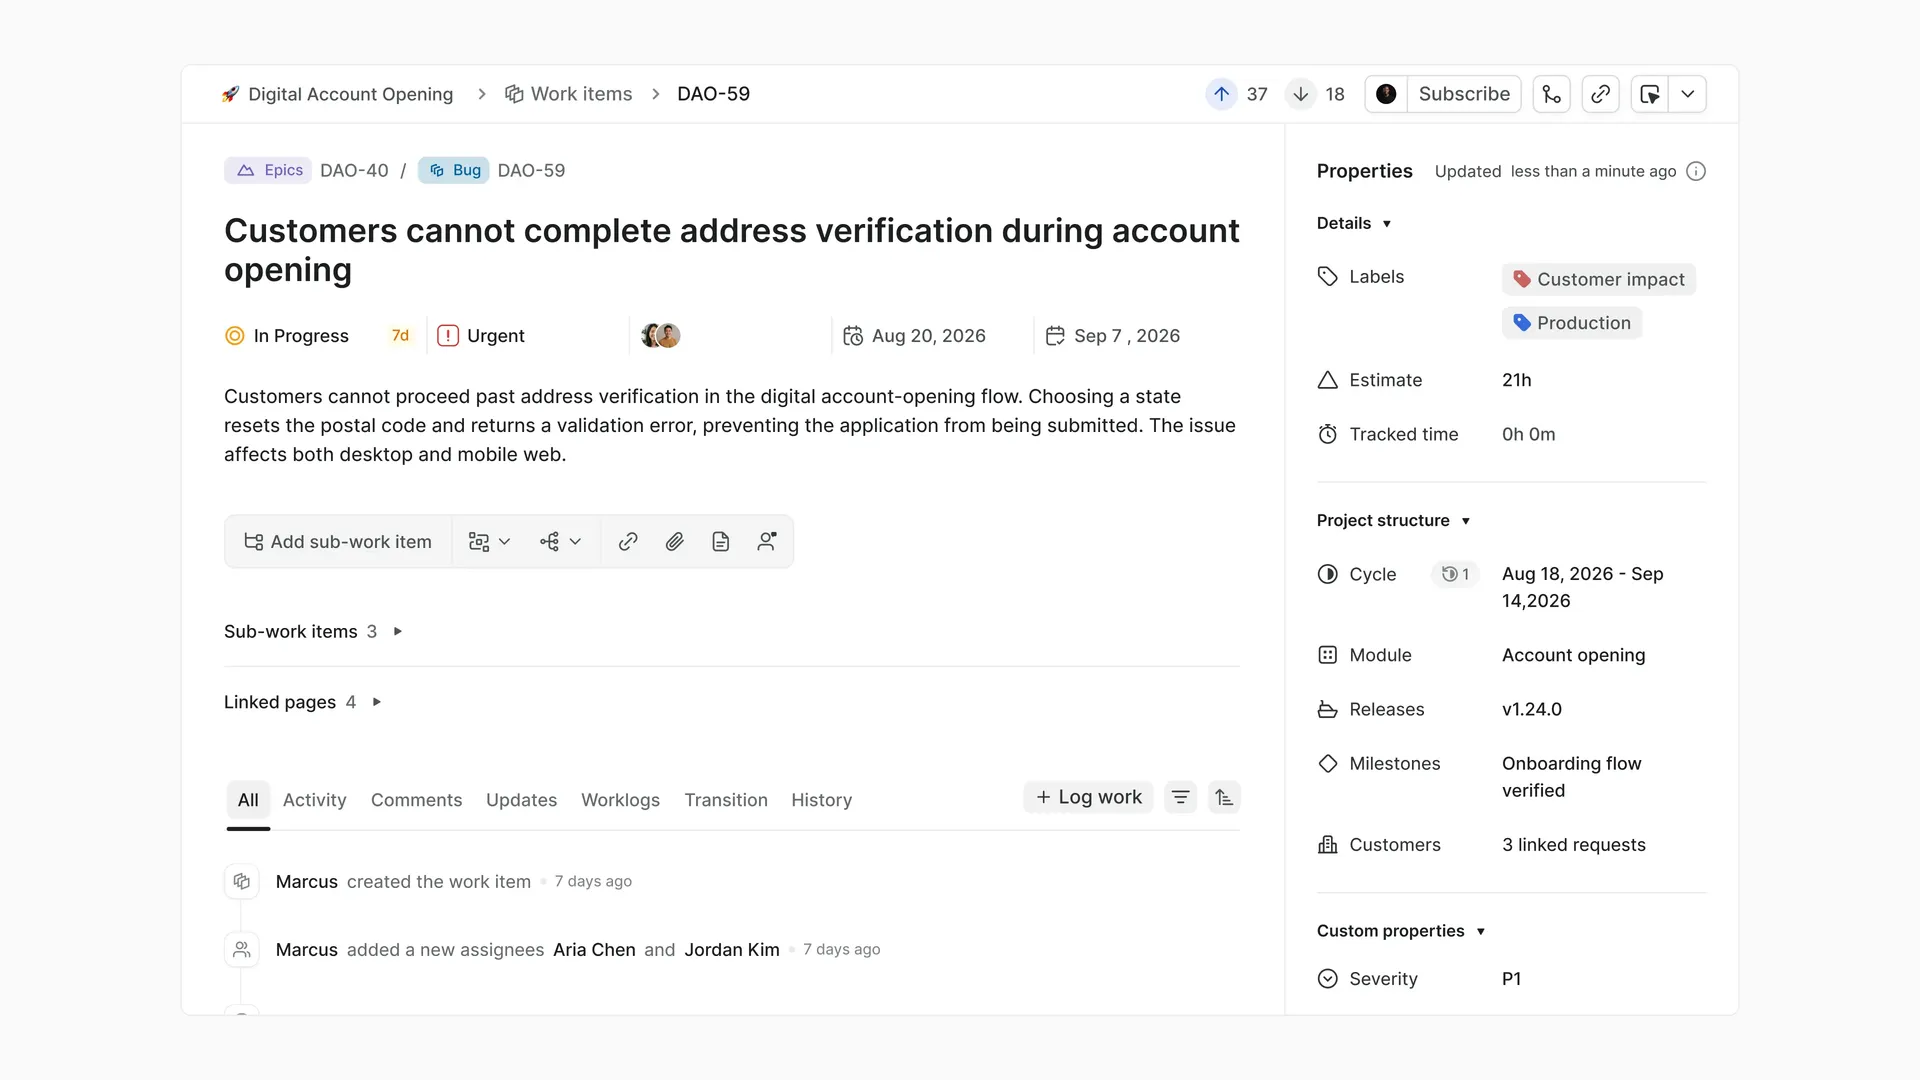
Task: Collapse the Project structure section
Action: [x=1466, y=521]
